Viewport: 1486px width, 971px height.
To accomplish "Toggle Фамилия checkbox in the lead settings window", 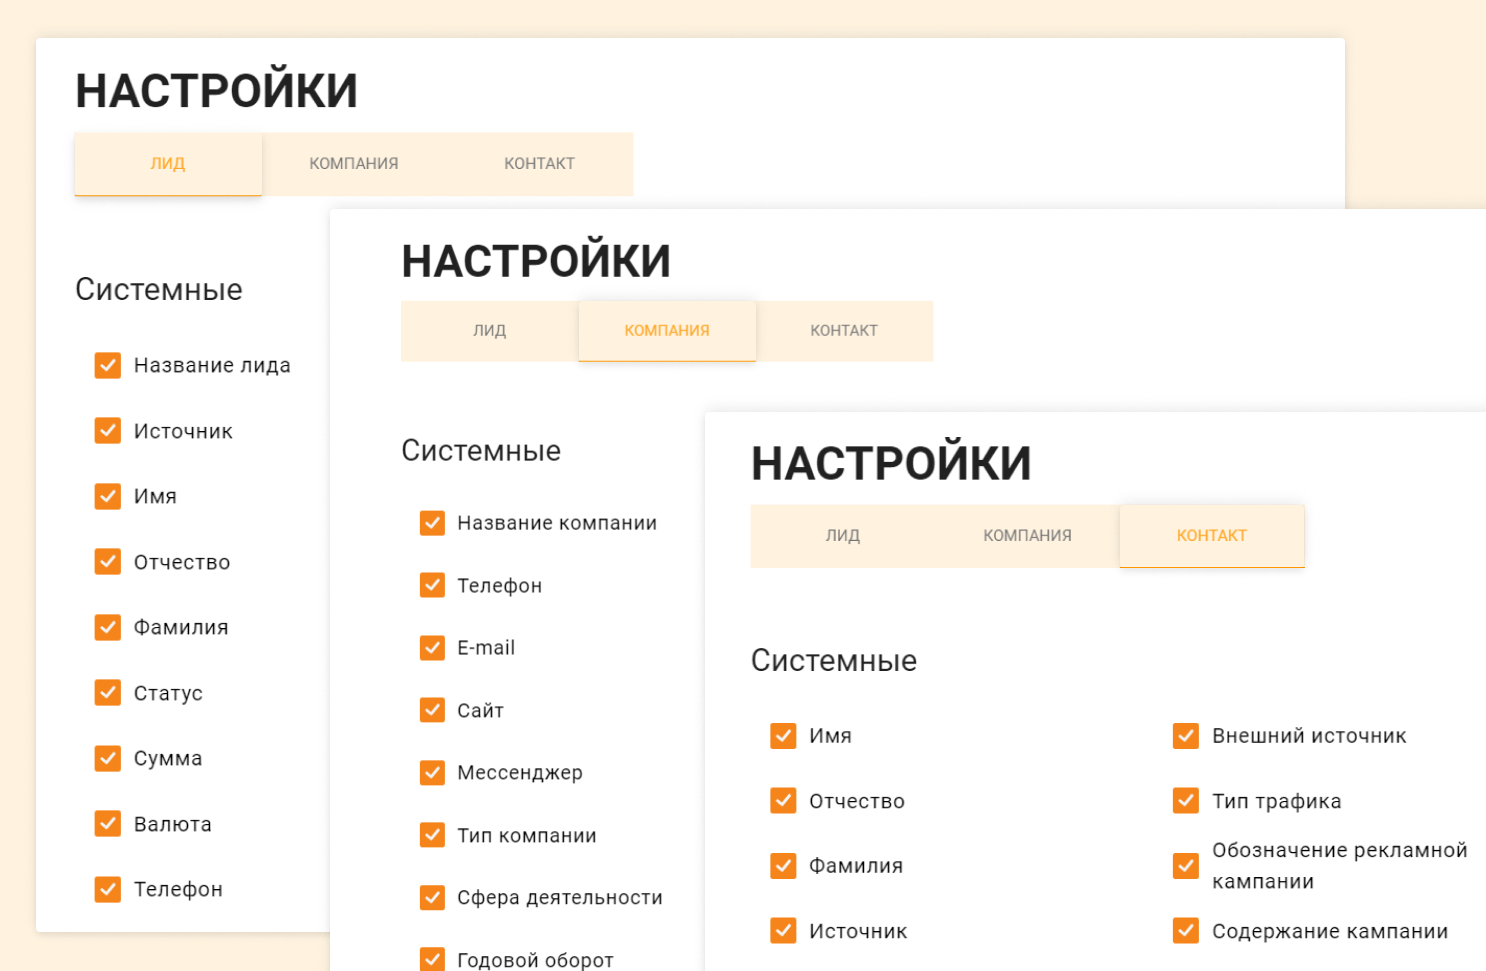I will (108, 627).
